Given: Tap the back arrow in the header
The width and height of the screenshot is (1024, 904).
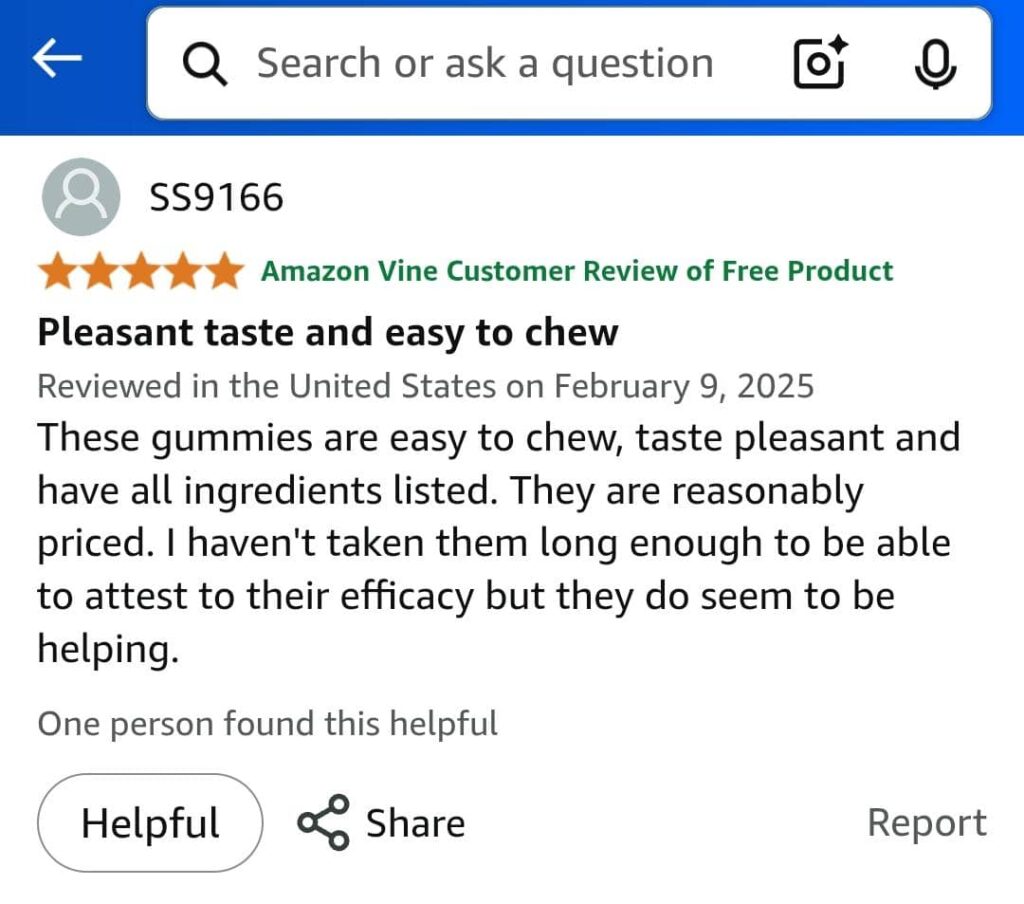Looking at the screenshot, I should [x=57, y=62].
